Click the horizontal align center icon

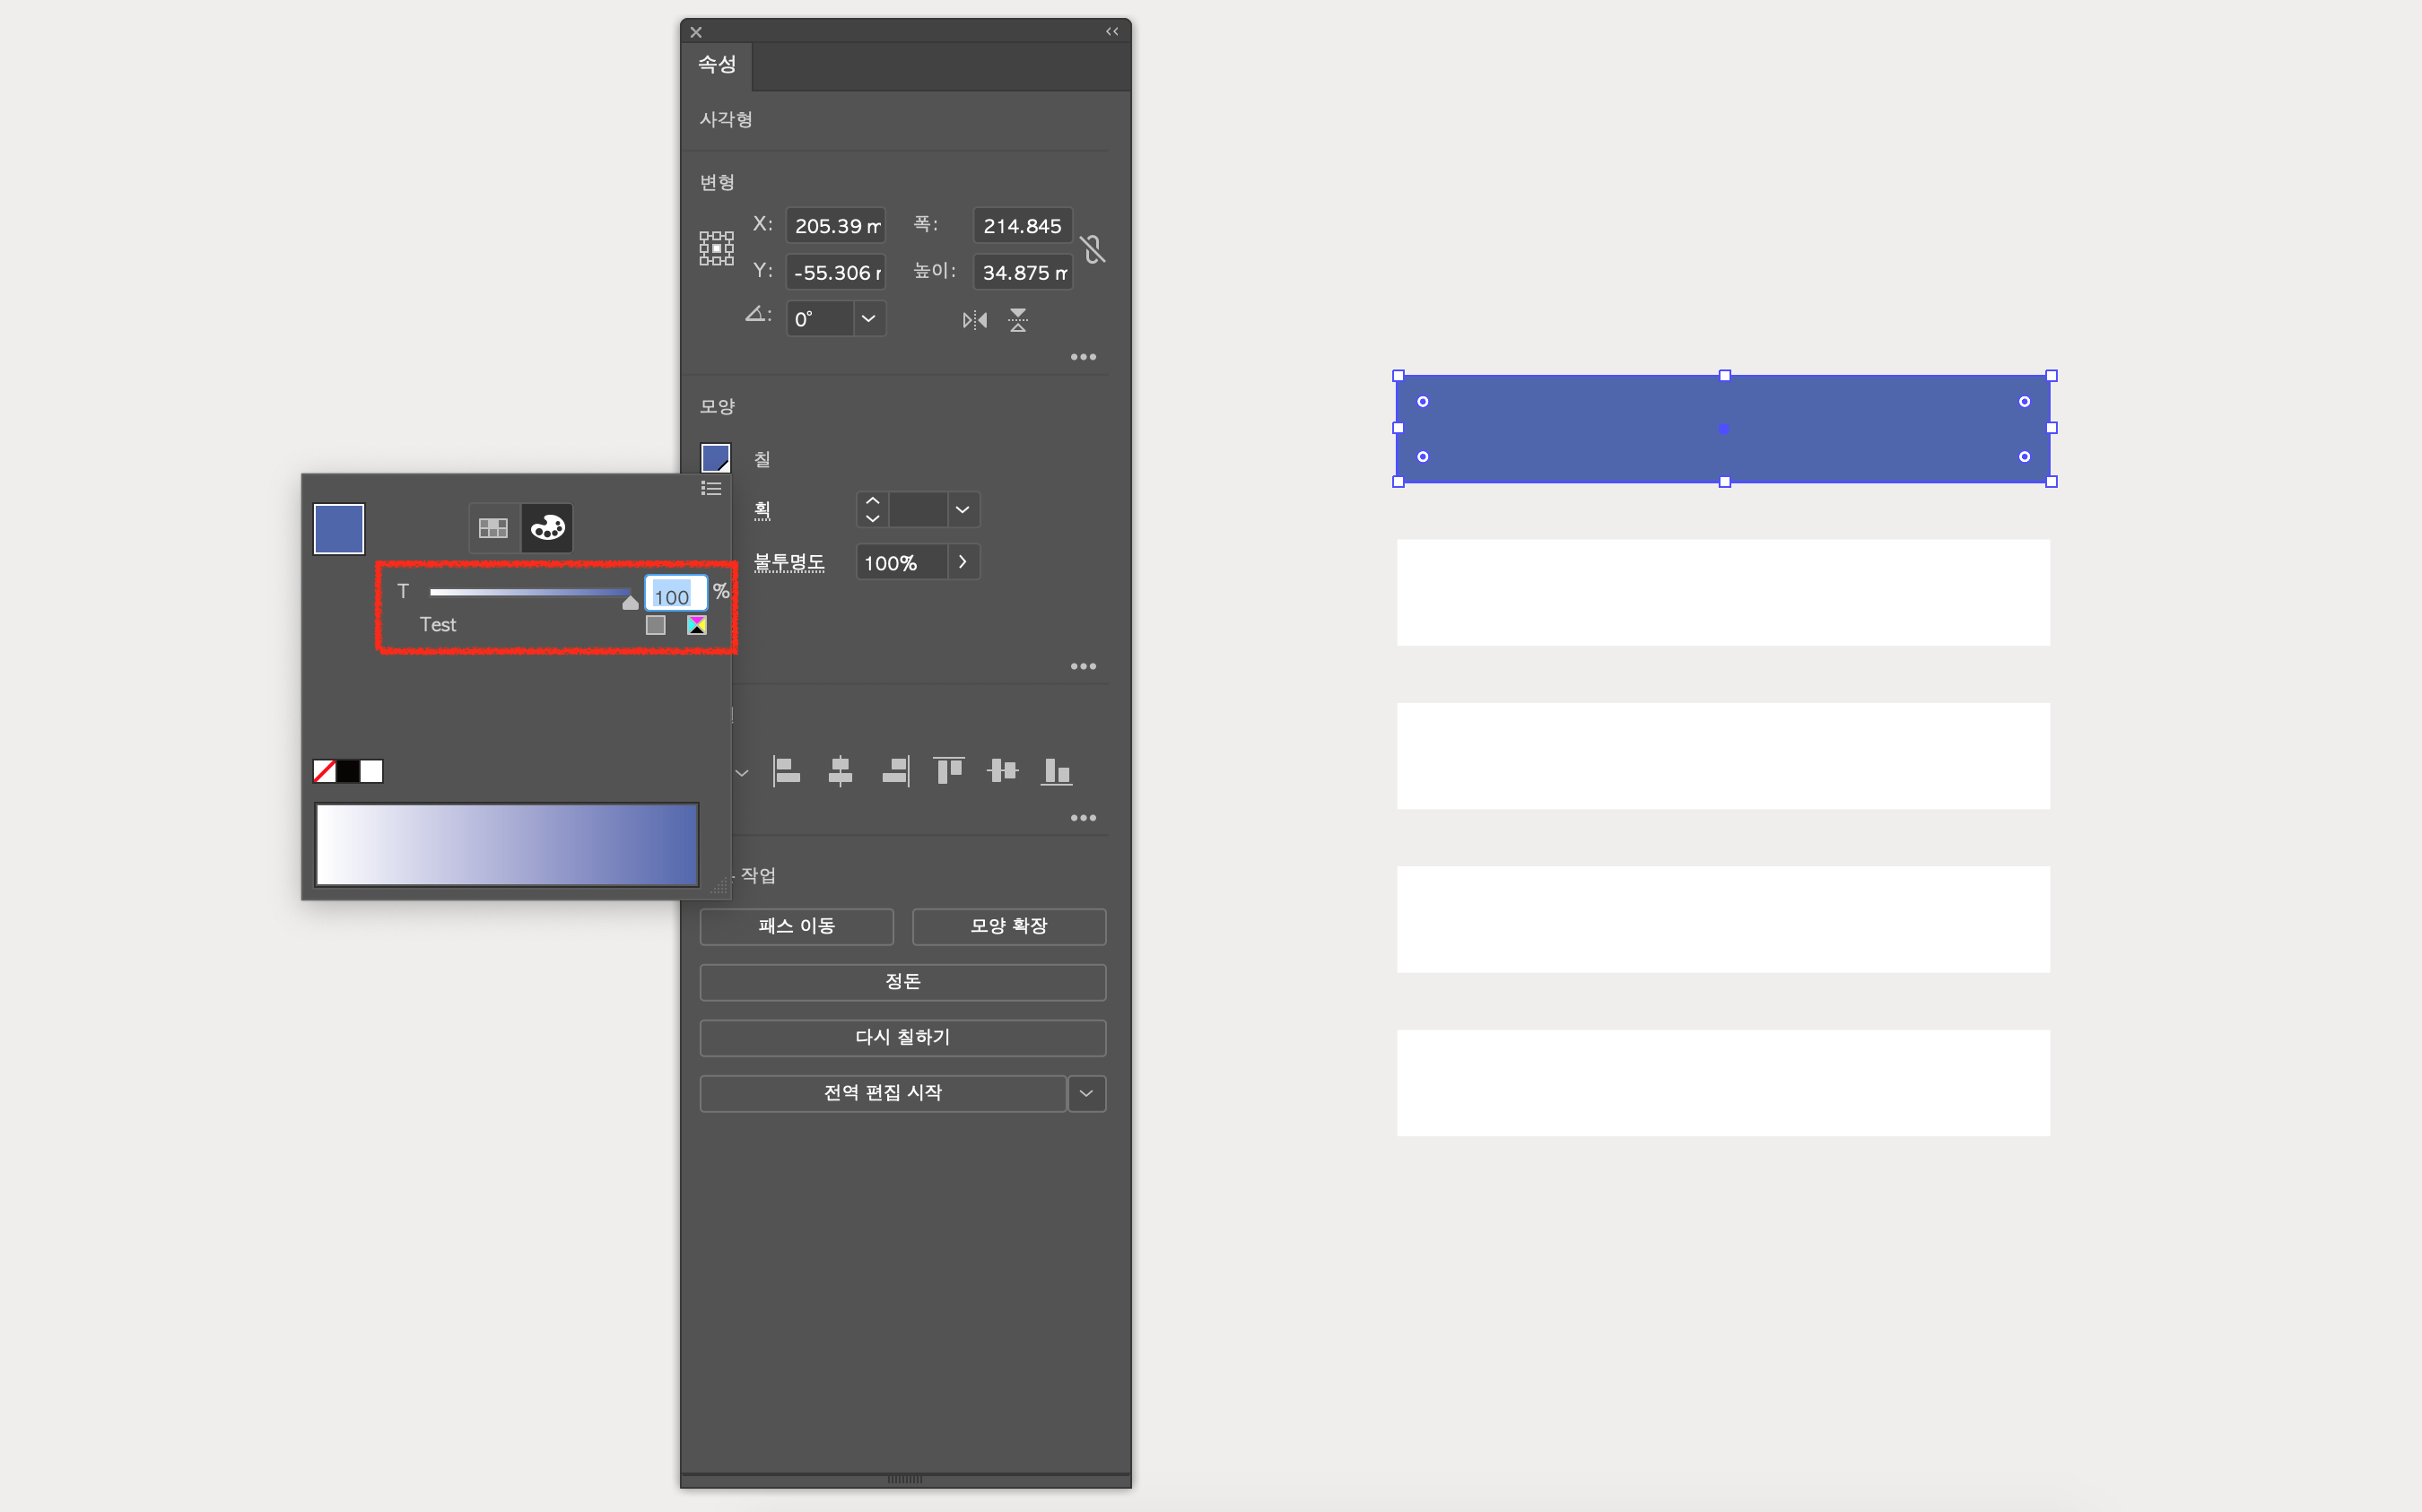[840, 771]
